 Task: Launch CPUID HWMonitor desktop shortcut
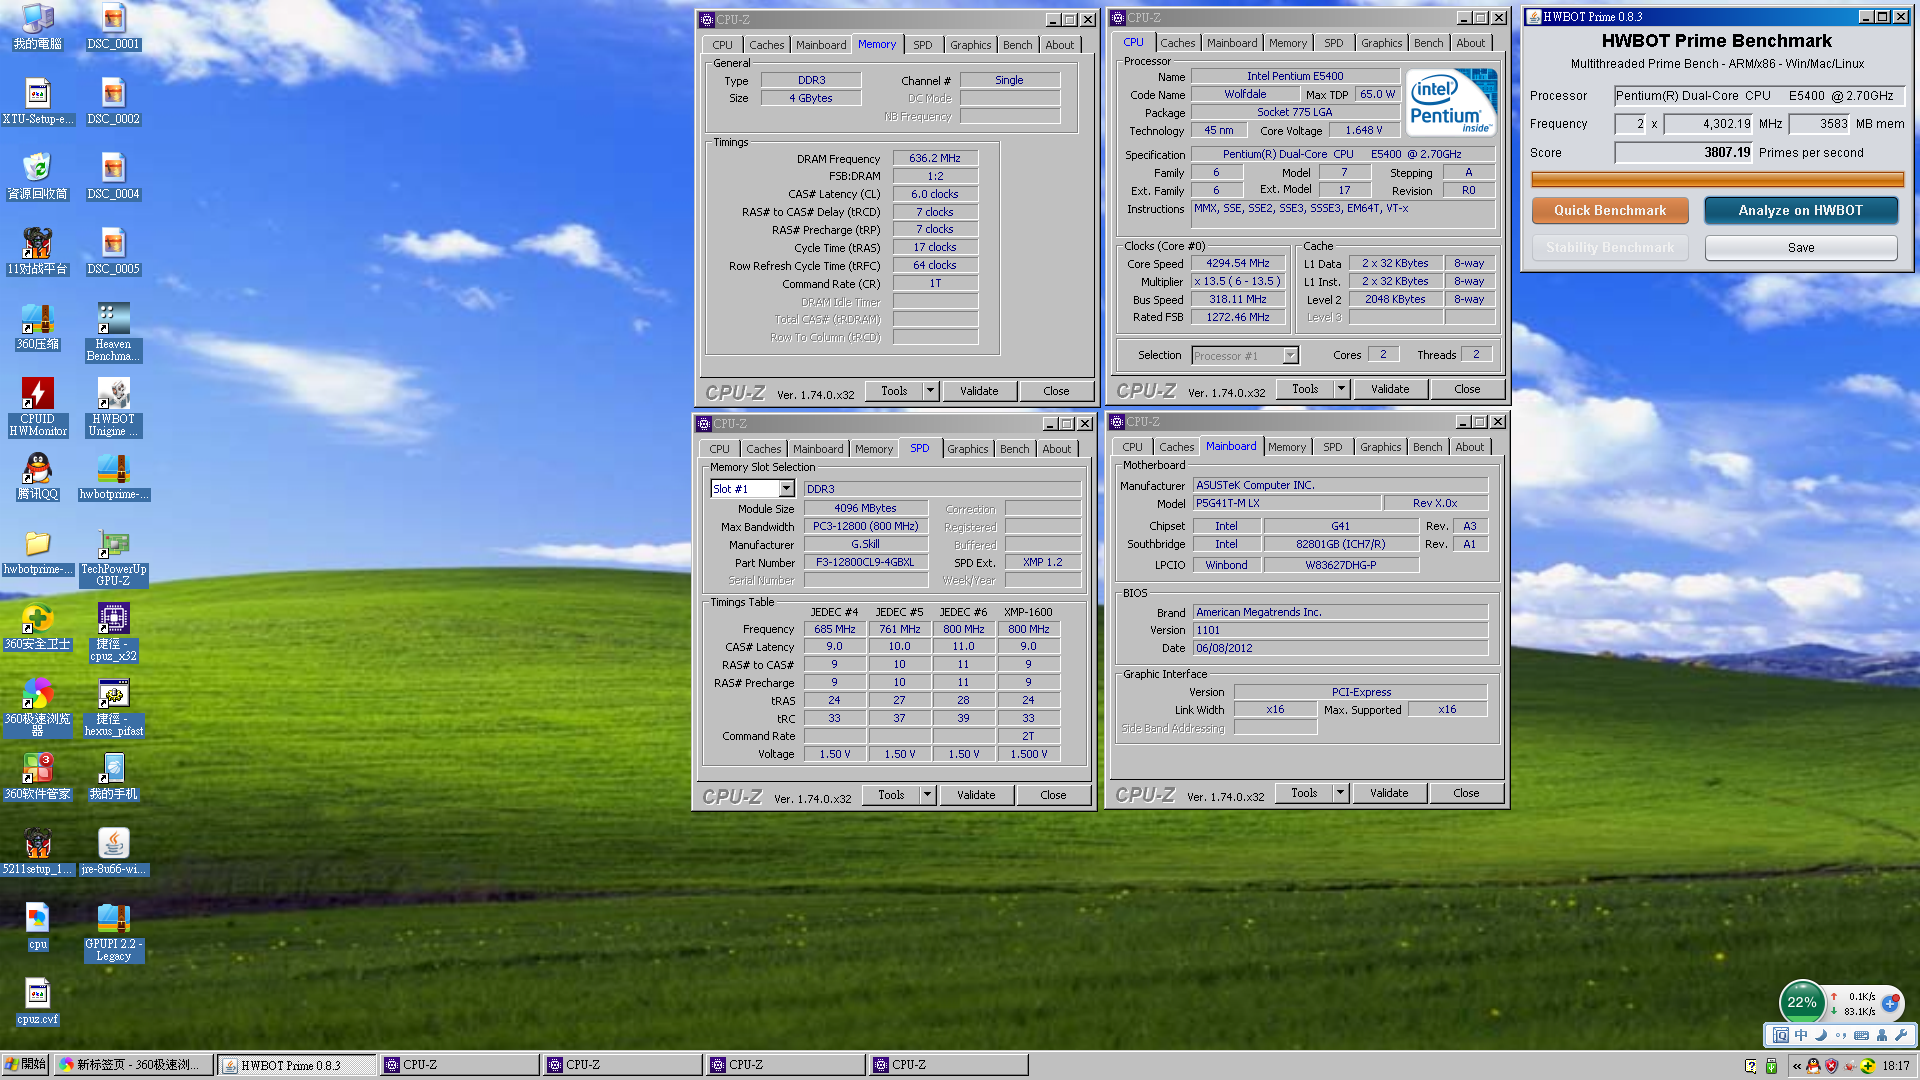point(38,407)
